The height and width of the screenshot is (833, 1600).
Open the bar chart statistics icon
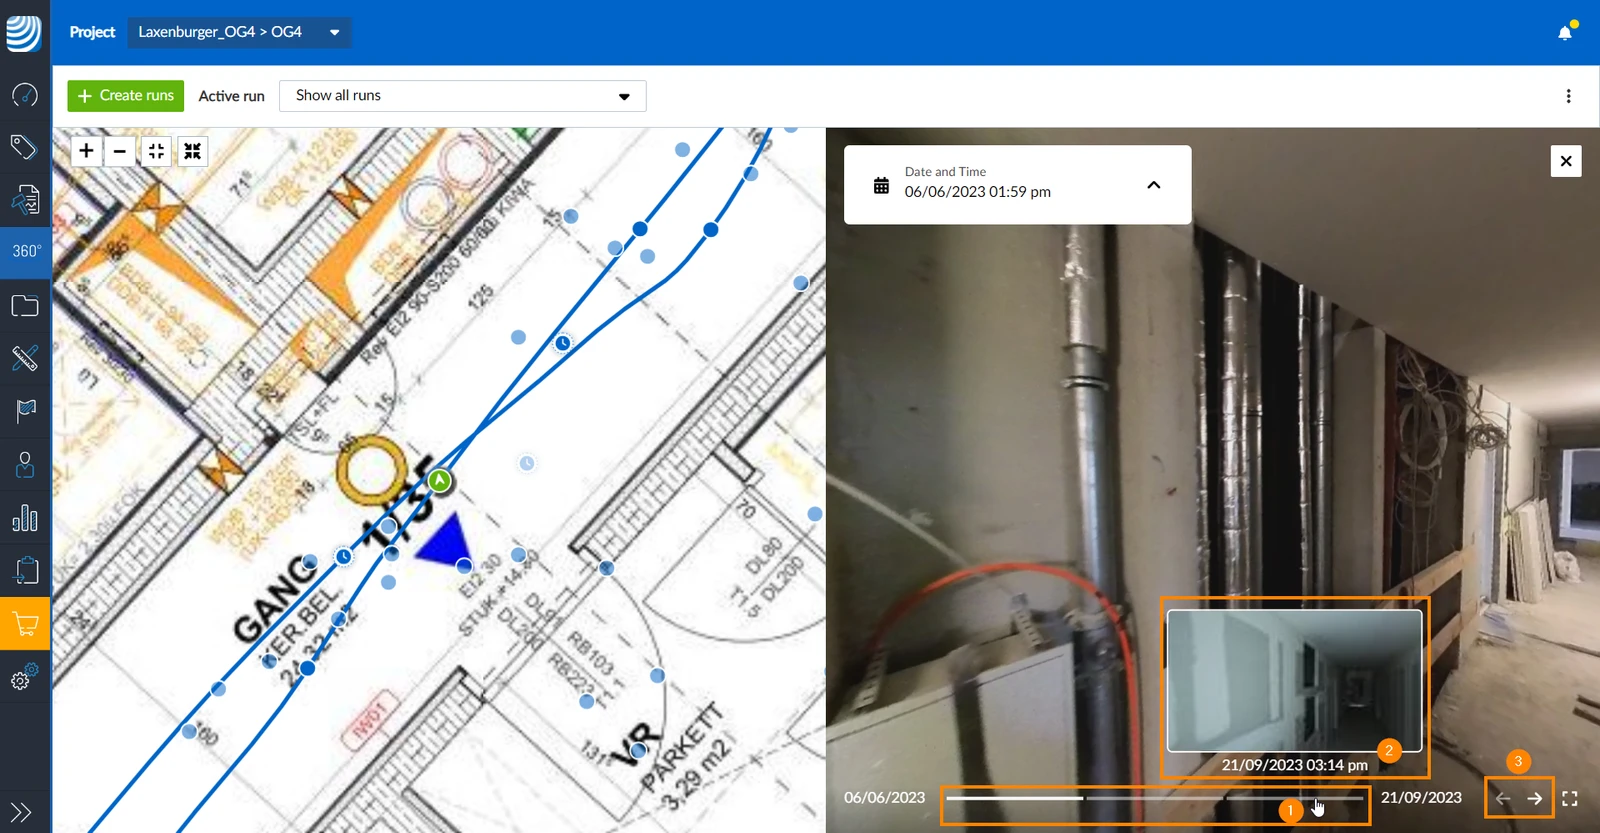(25, 518)
